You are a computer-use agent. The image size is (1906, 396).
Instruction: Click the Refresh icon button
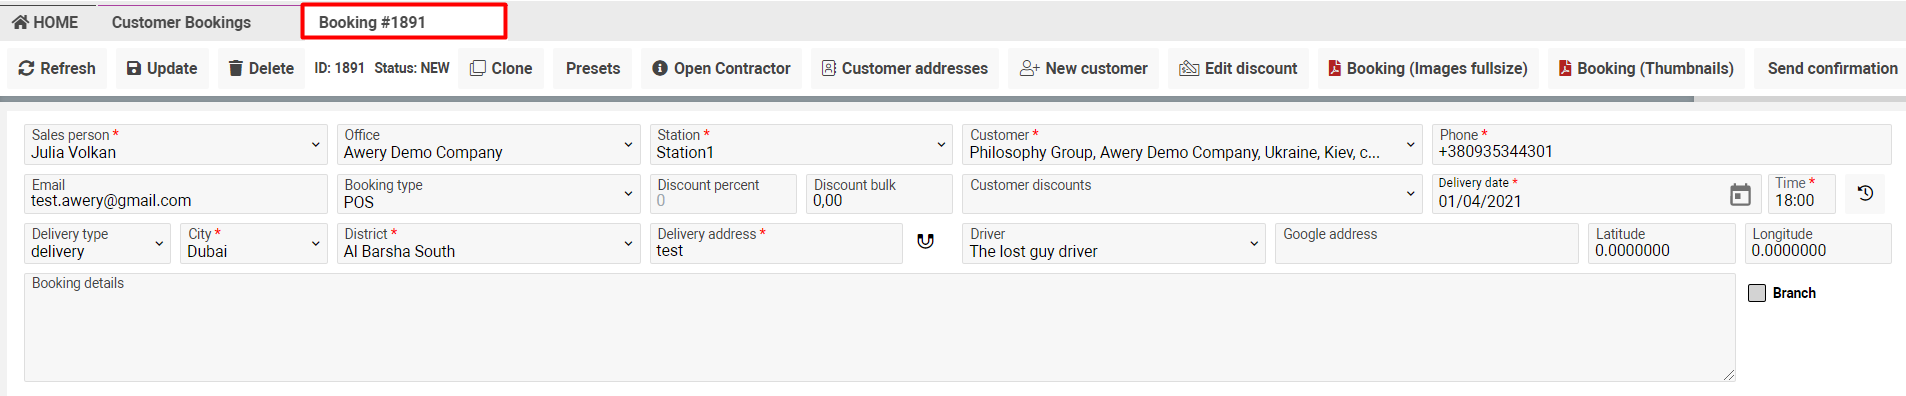57,68
